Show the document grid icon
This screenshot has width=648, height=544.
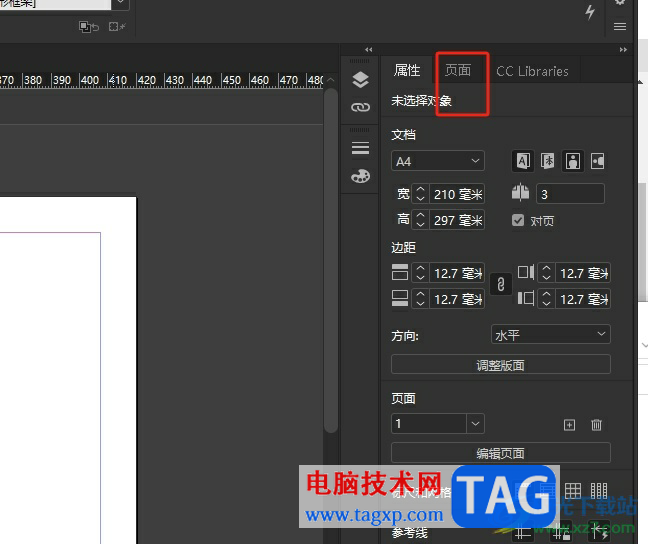point(573,491)
